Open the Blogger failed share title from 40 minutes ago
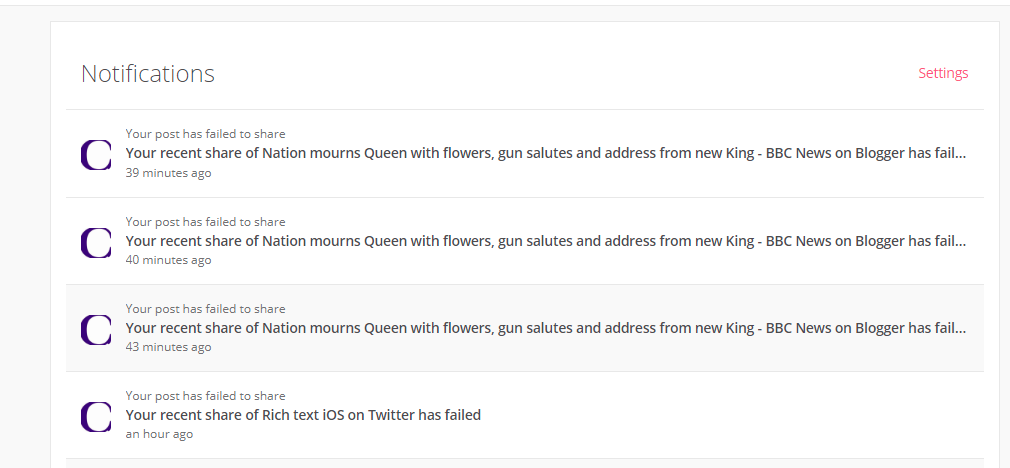 [546, 241]
